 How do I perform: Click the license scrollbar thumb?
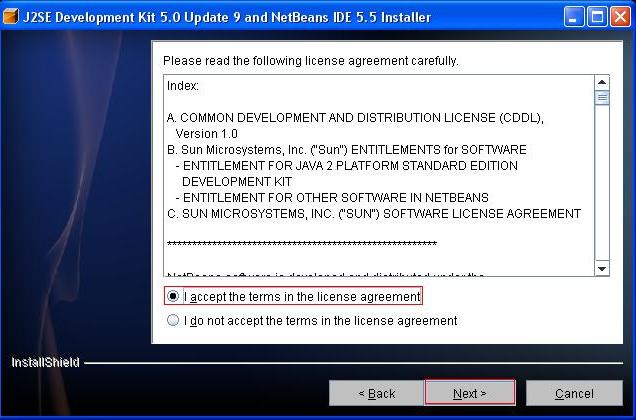pos(602,97)
